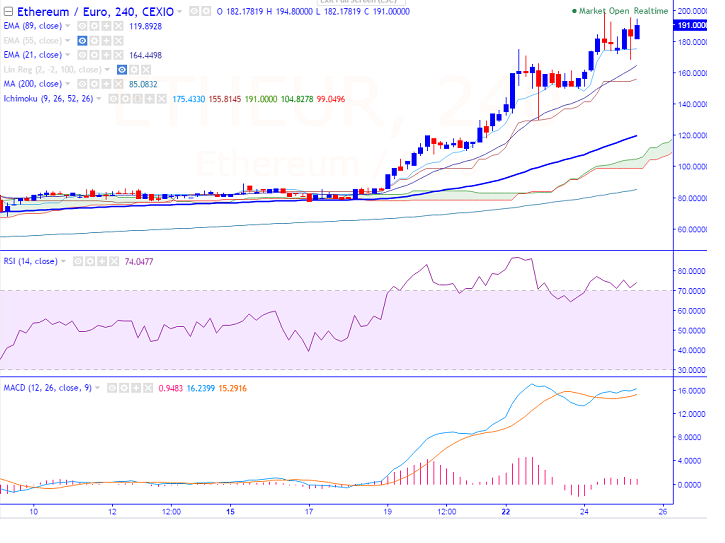725x543 pixels.
Task: Select the MA (200, close) legend label
Action: pyautogui.click(x=32, y=84)
